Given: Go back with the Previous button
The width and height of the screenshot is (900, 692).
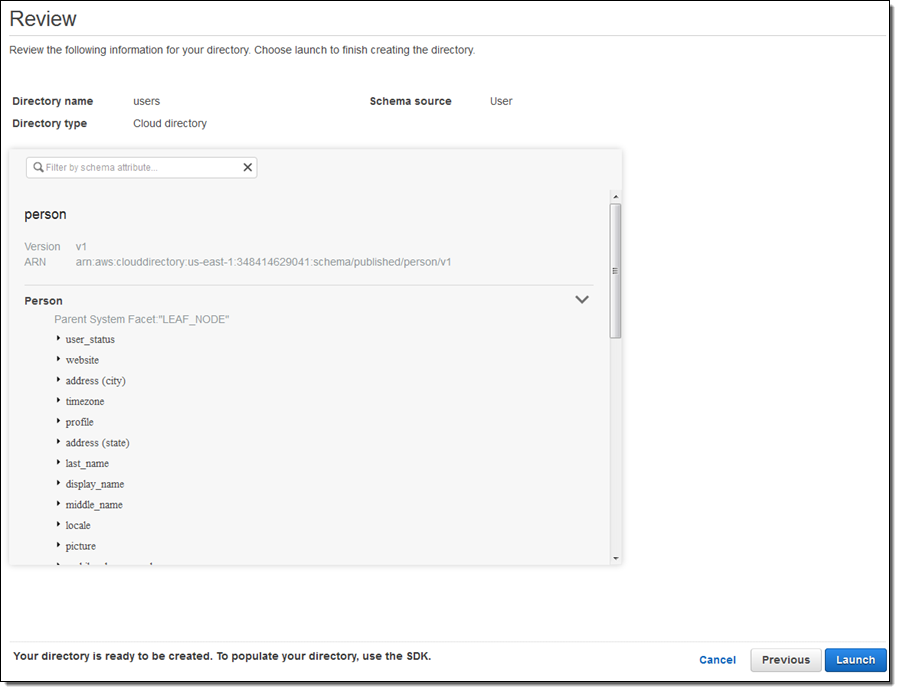Looking at the screenshot, I should 786,660.
